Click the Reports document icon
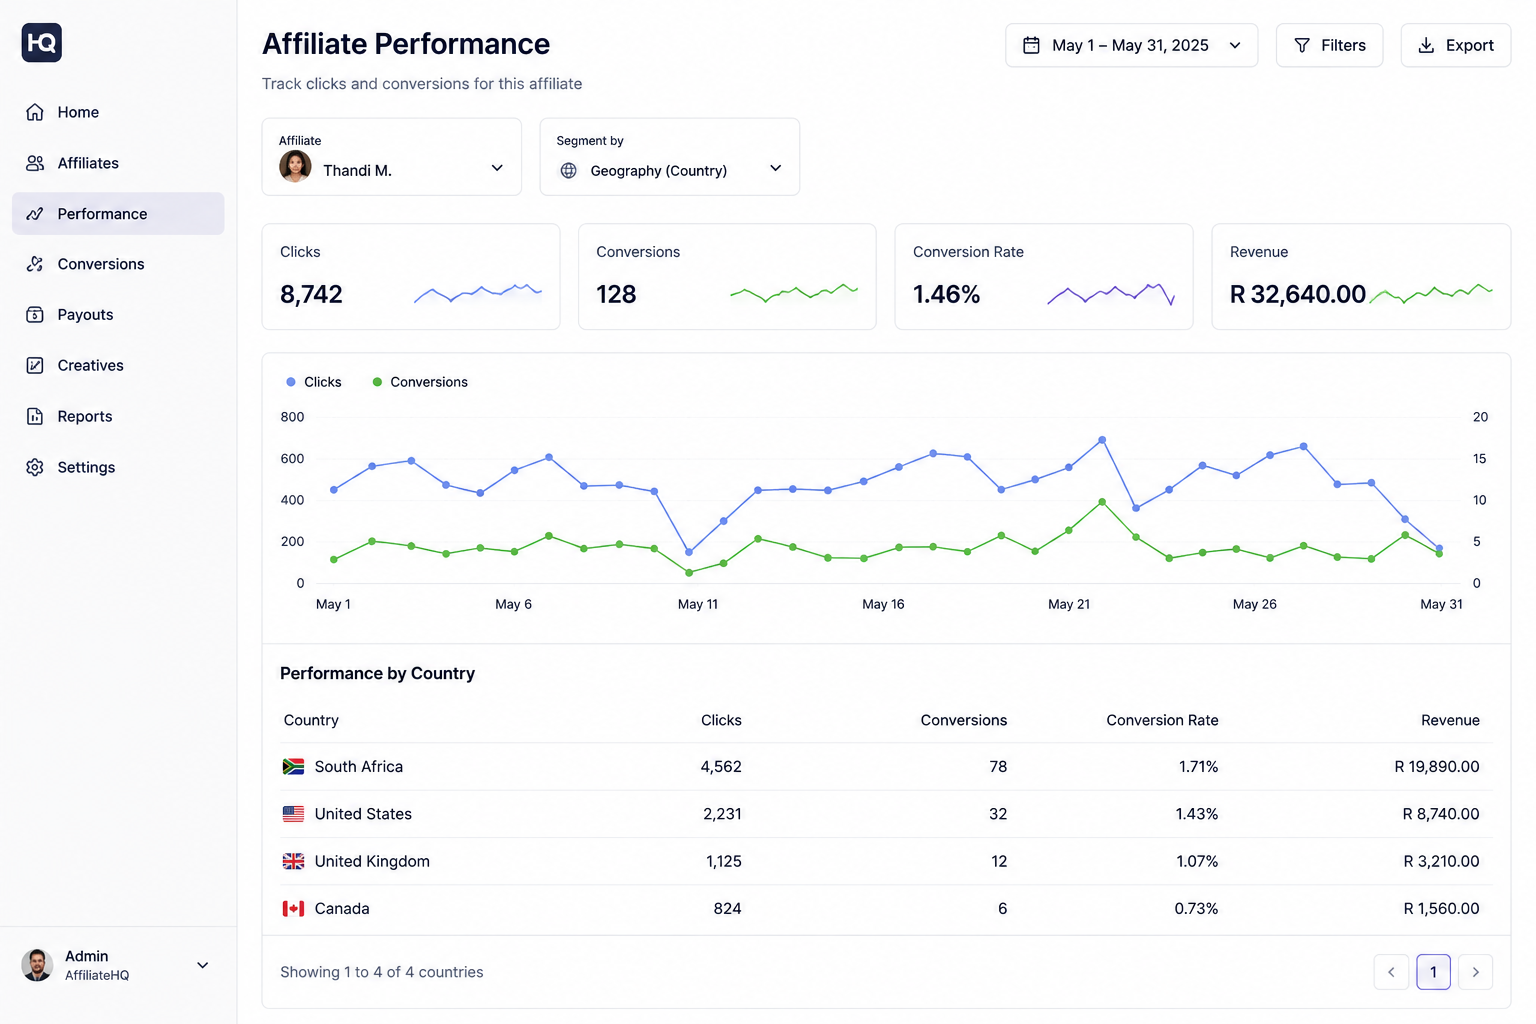Screen dimensions: 1536x1024 (x=35, y=416)
